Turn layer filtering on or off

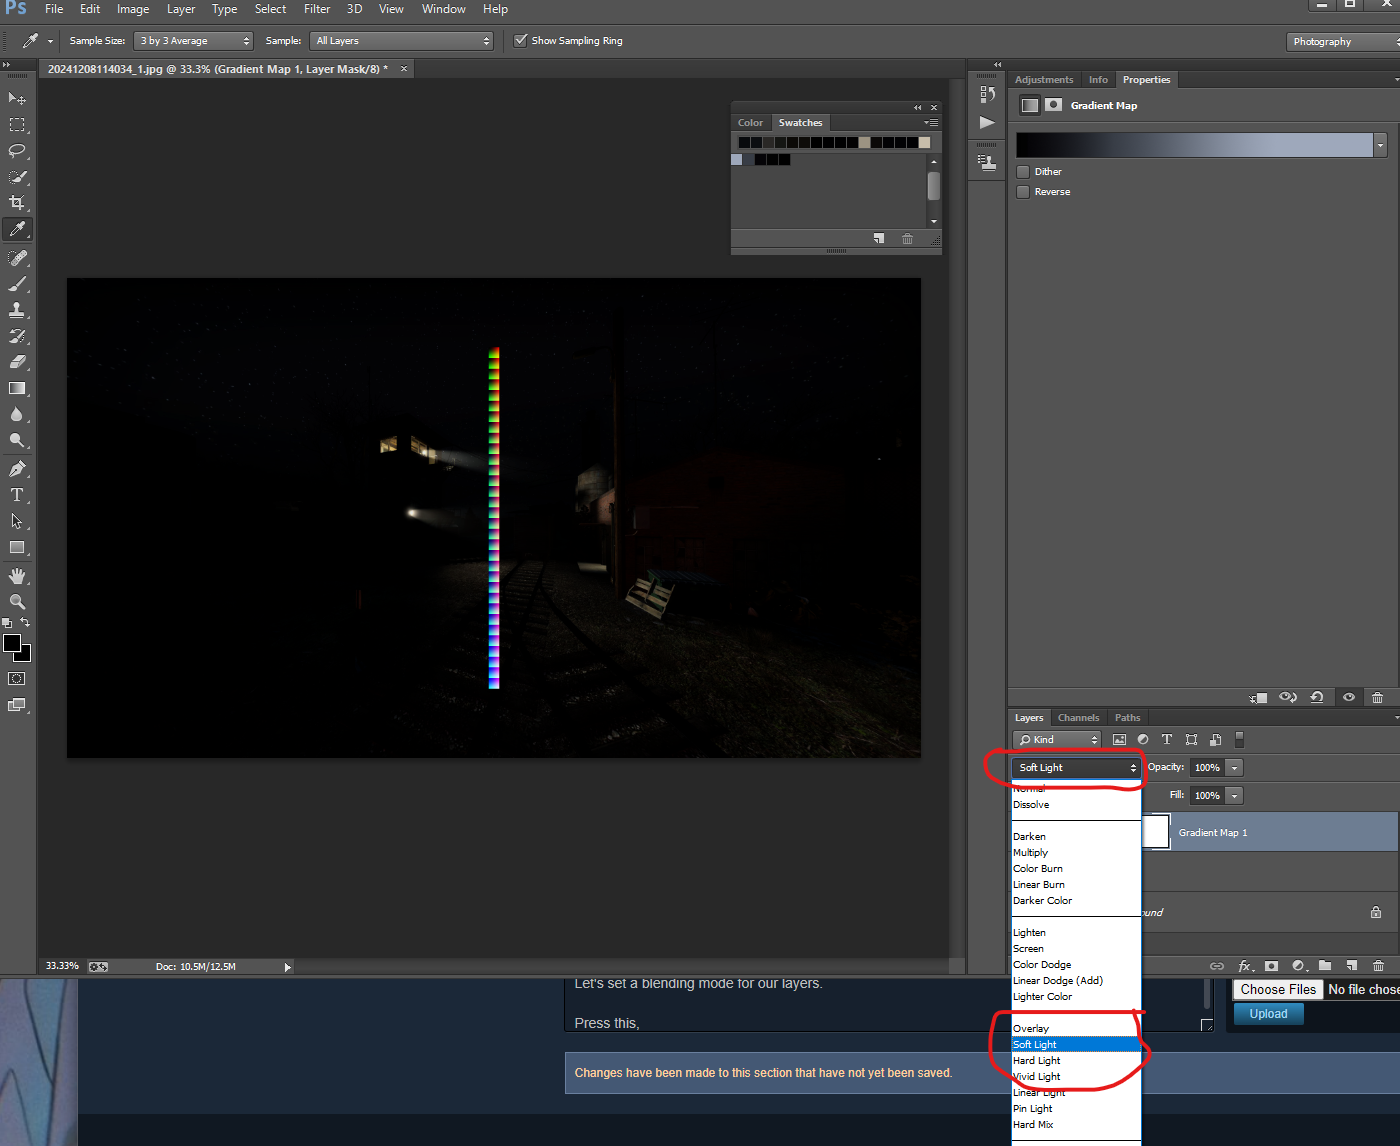coord(1240,740)
